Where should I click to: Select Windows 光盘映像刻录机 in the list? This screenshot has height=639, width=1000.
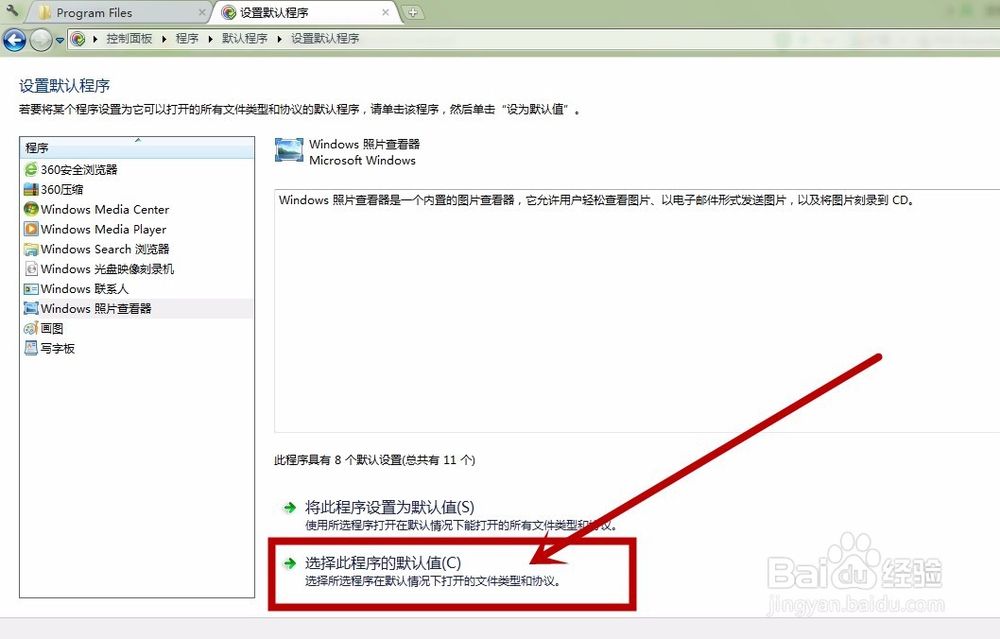pyautogui.click(x=137, y=268)
